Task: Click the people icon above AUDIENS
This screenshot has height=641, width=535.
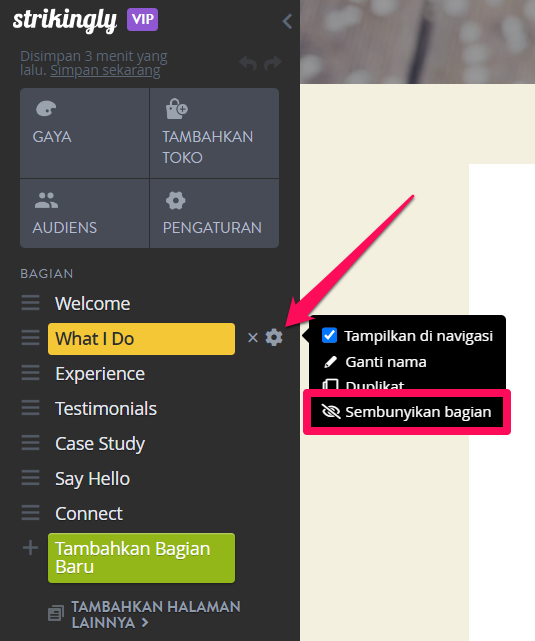Action: click(x=46, y=201)
